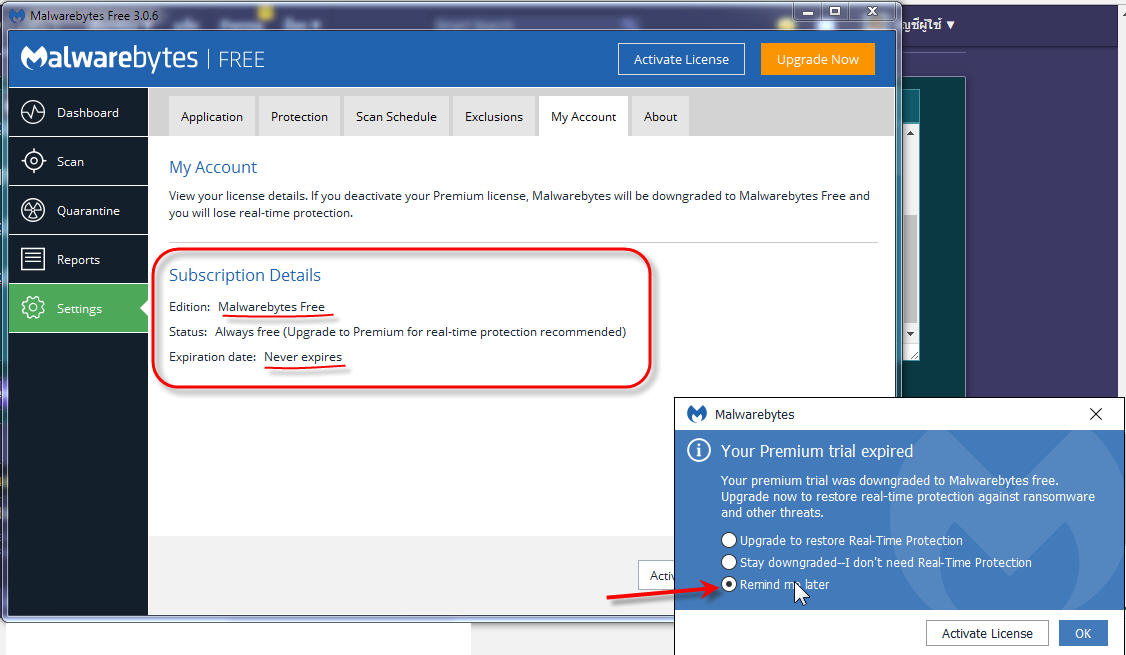1126x655 pixels.
Task: Switch to the Application tab
Action: point(212,116)
